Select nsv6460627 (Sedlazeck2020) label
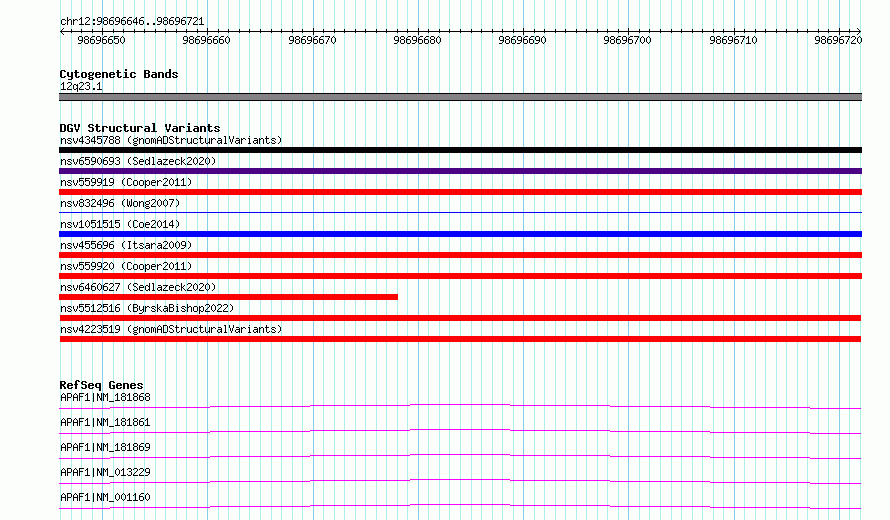 [x=138, y=287]
